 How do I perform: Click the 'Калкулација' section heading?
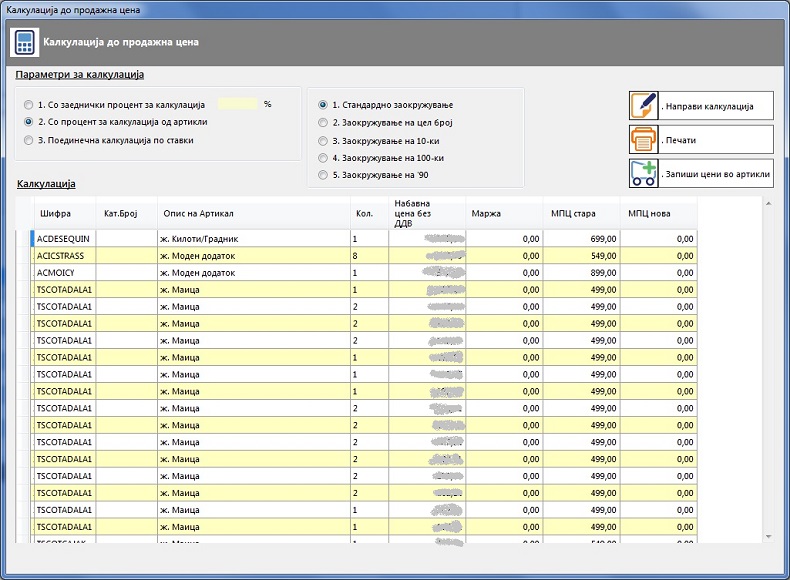point(46,184)
